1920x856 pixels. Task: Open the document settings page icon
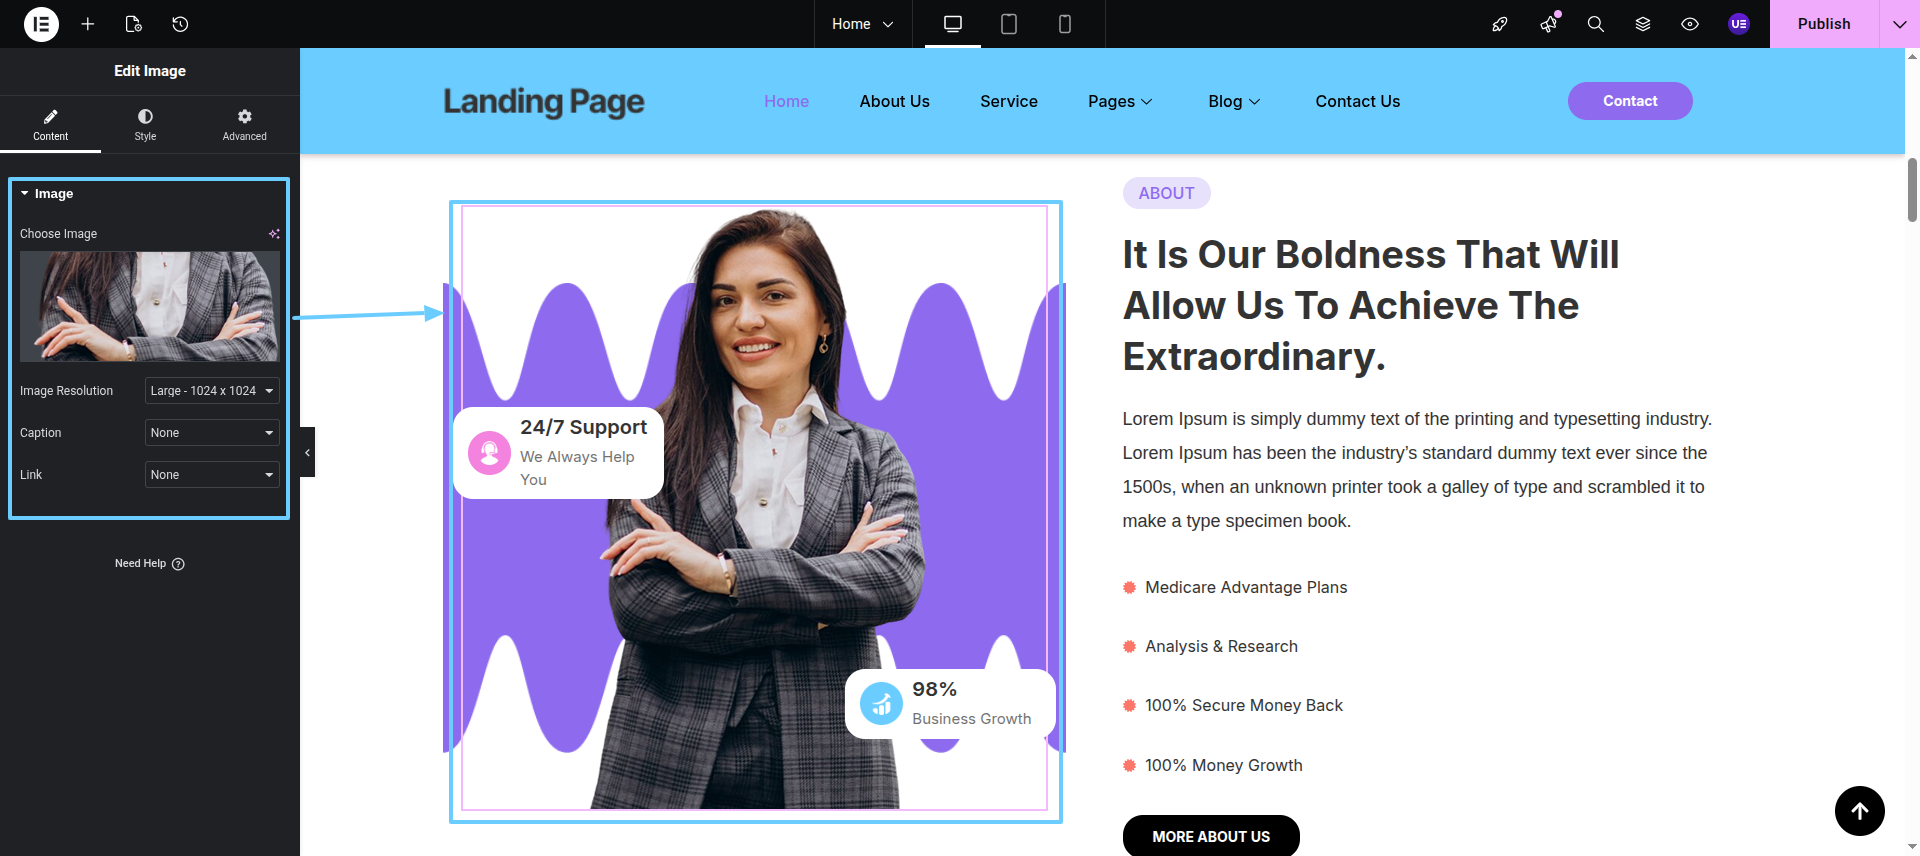click(134, 24)
